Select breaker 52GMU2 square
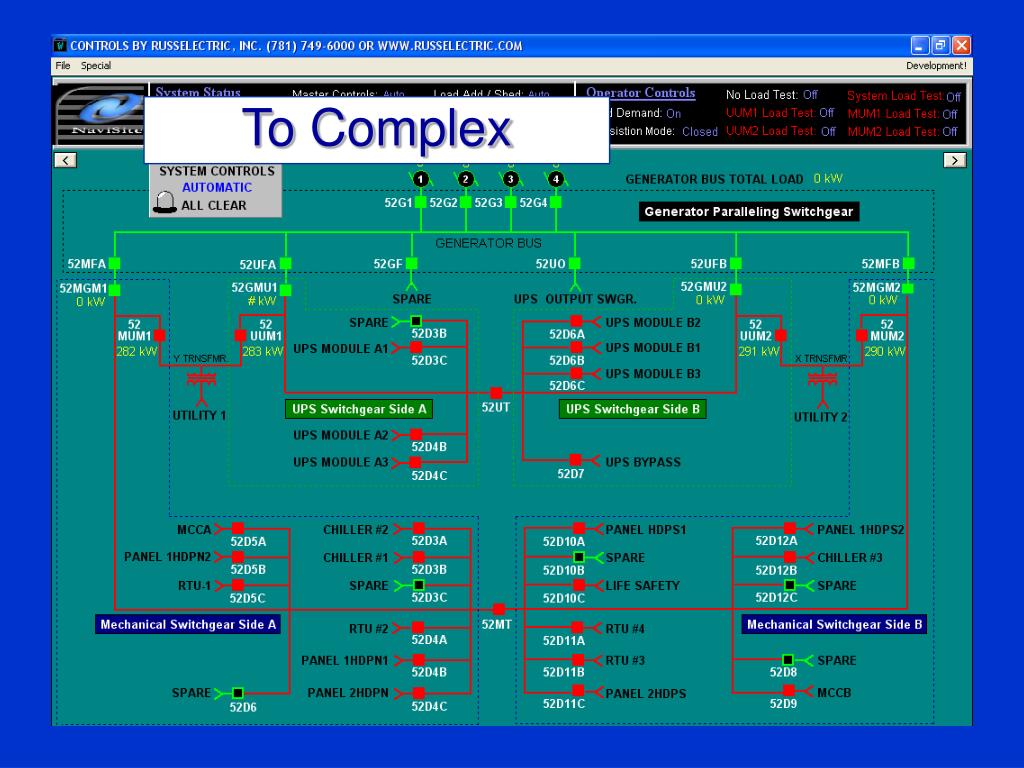The image size is (1024, 768). point(736,289)
